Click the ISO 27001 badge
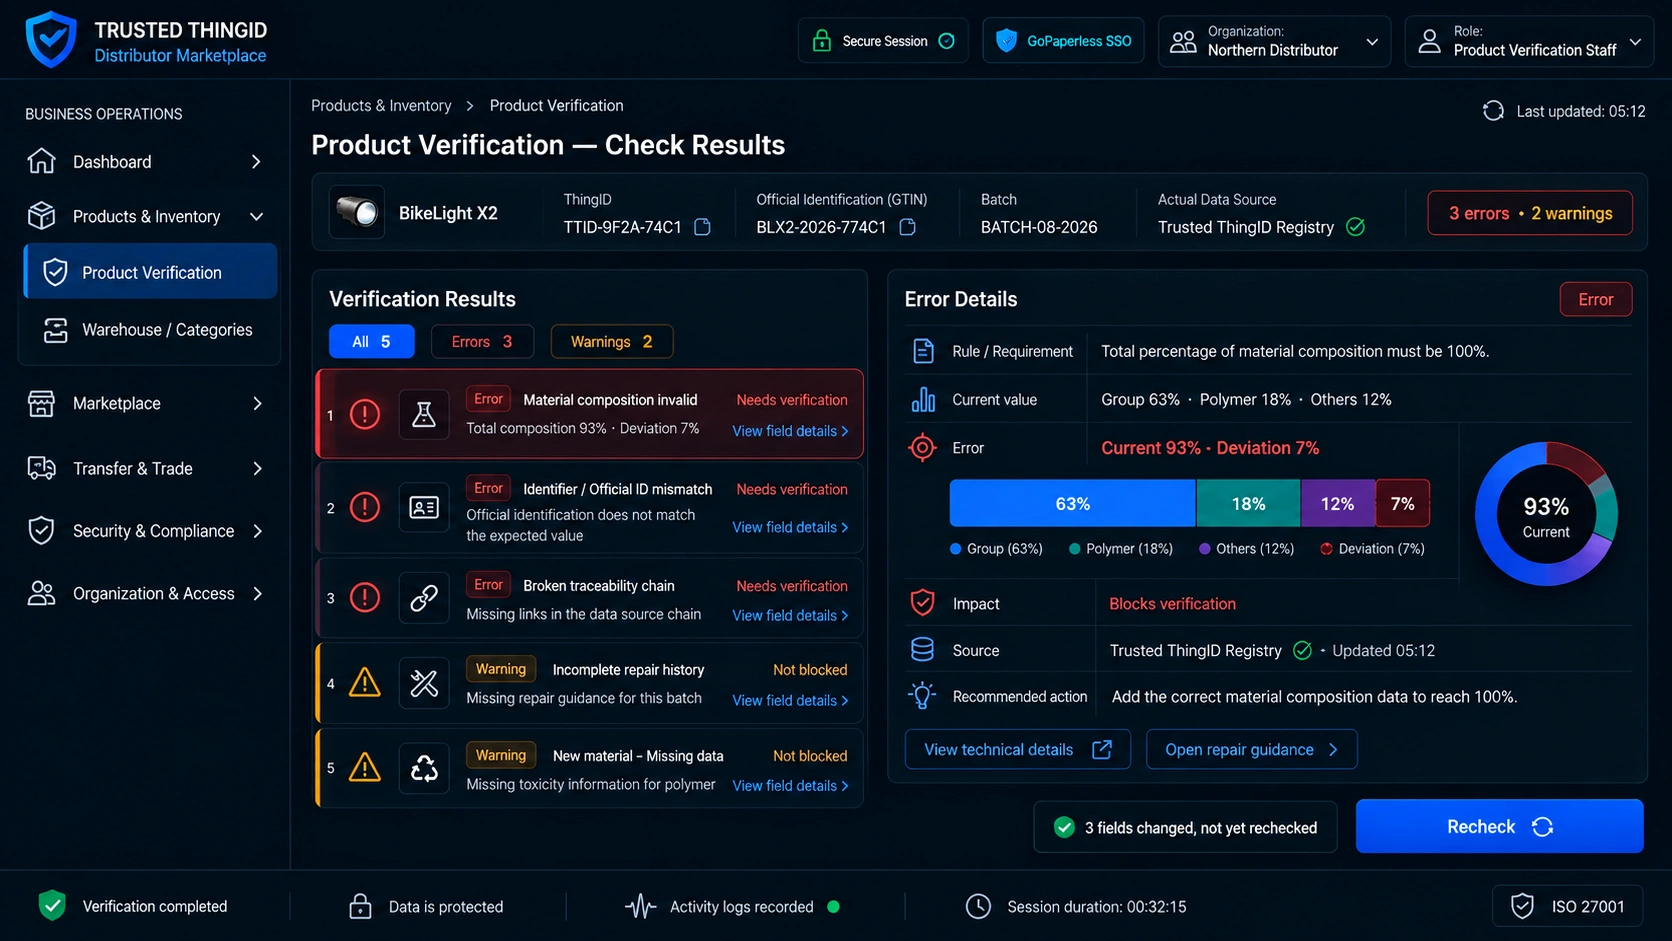The width and height of the screenshot is (1672, 941). (1567, 906)
